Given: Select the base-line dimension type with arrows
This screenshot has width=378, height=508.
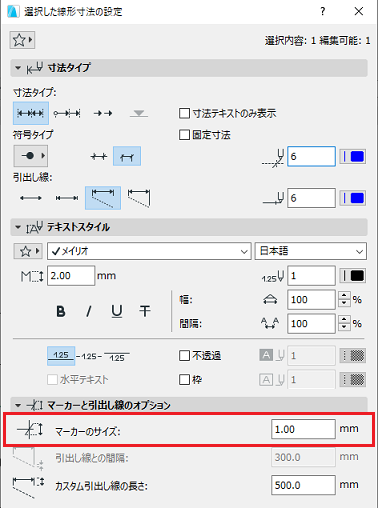Looking at the screenshot, I should pyautogui.click(x=103, y=113).
